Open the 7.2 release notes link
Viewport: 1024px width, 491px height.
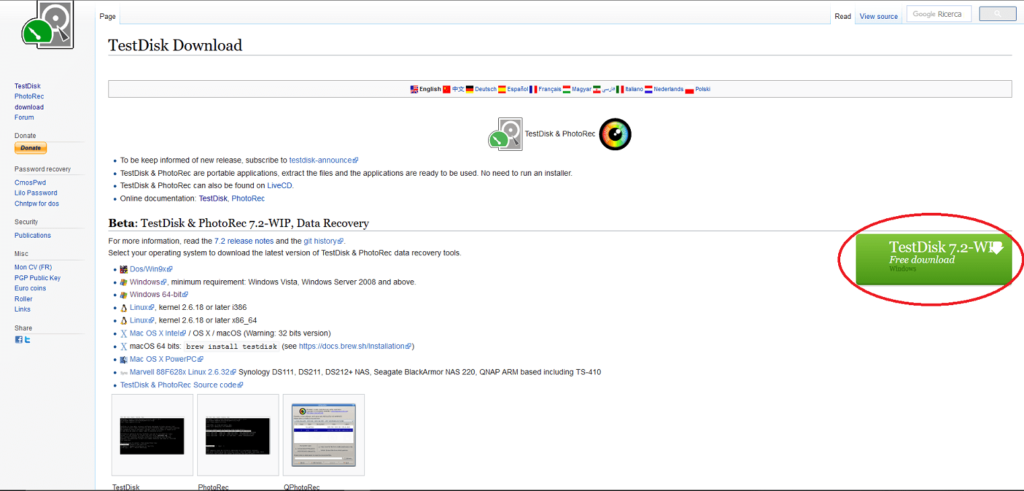[243, 241]
